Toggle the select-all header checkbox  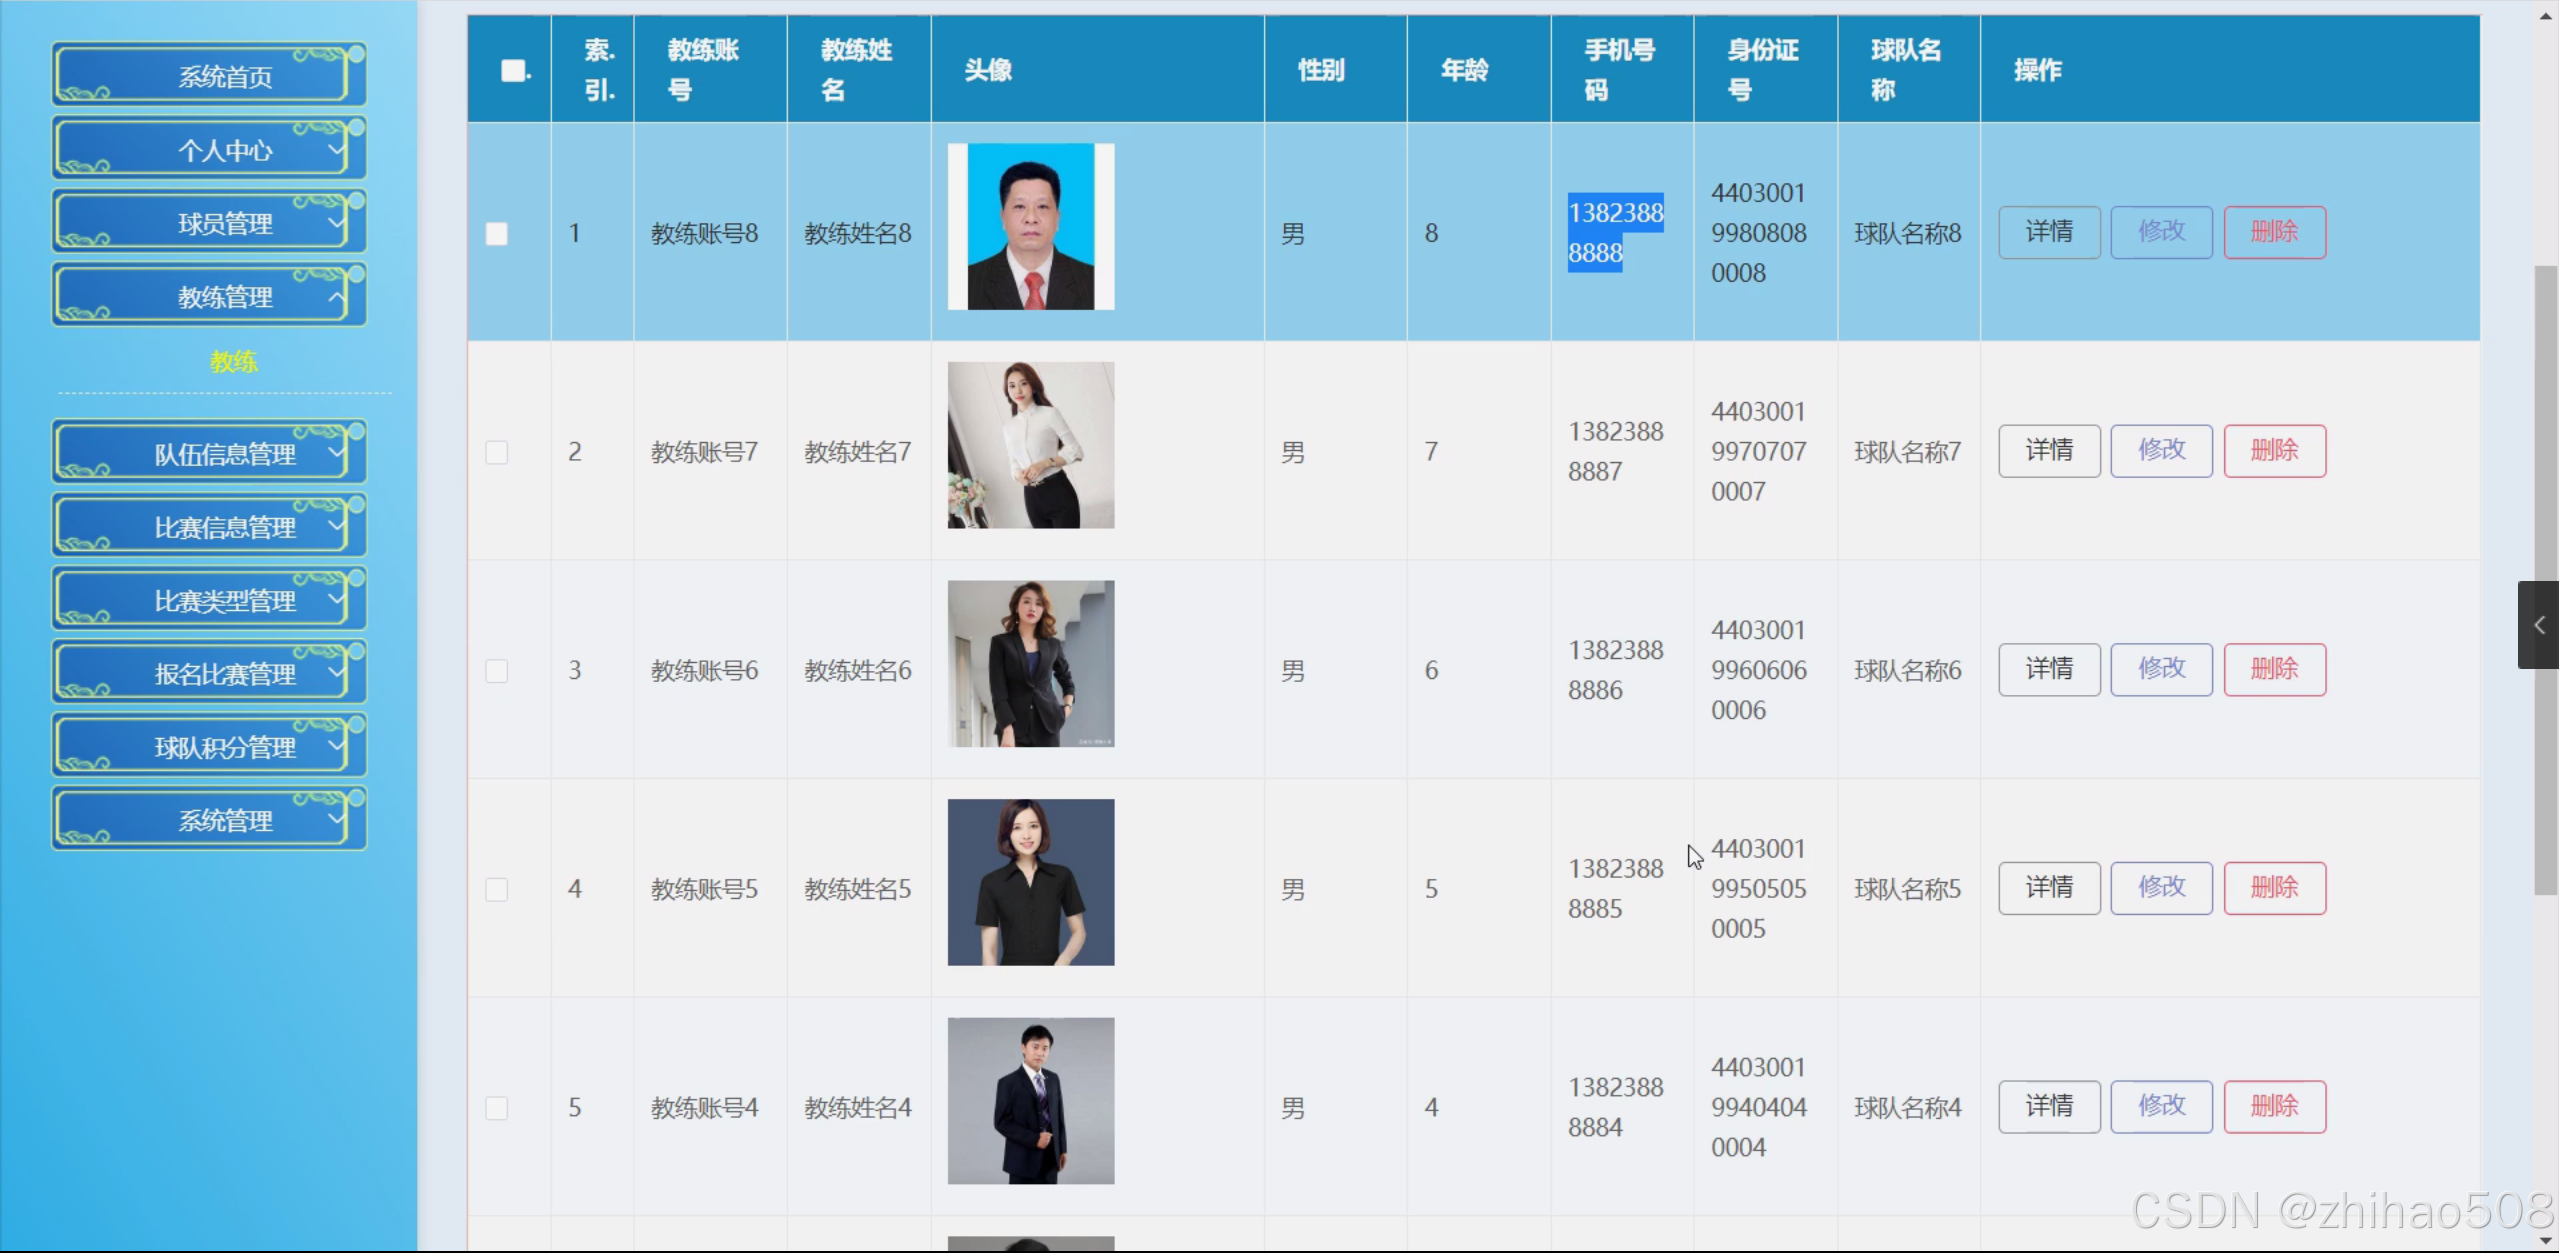[x=514, y=70]
